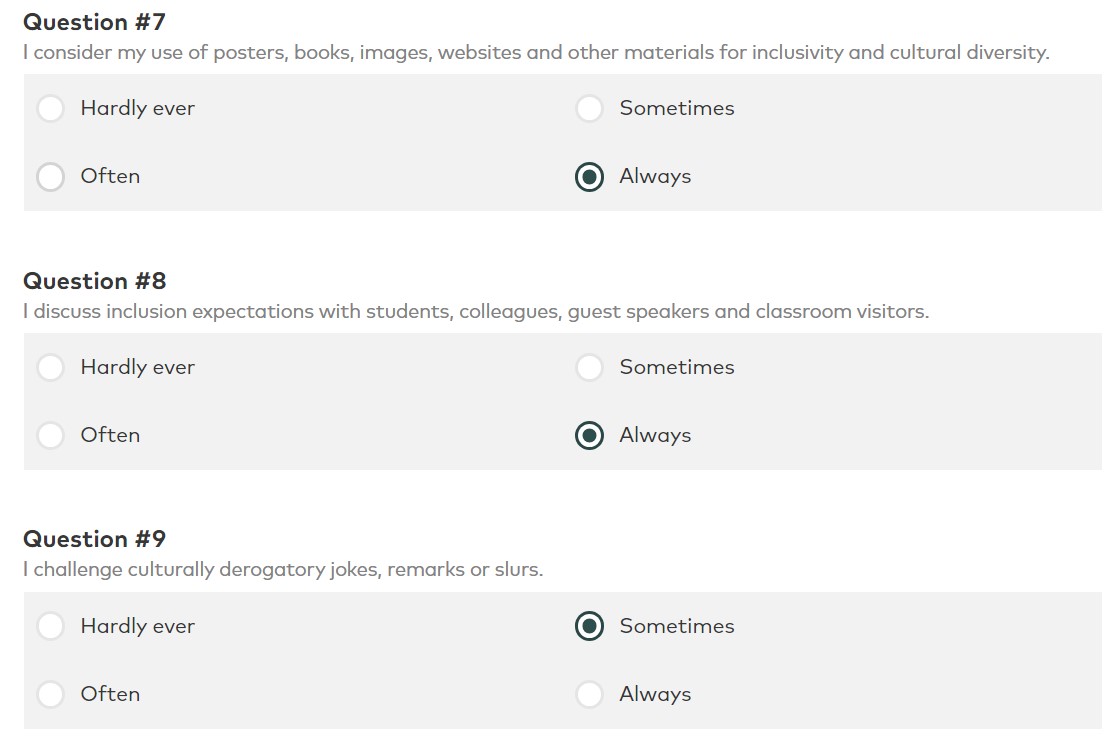The width and height of the screenshot is (1120, 754).
Task: Click the derogatory jokes question statement
Action: point(283,570)
